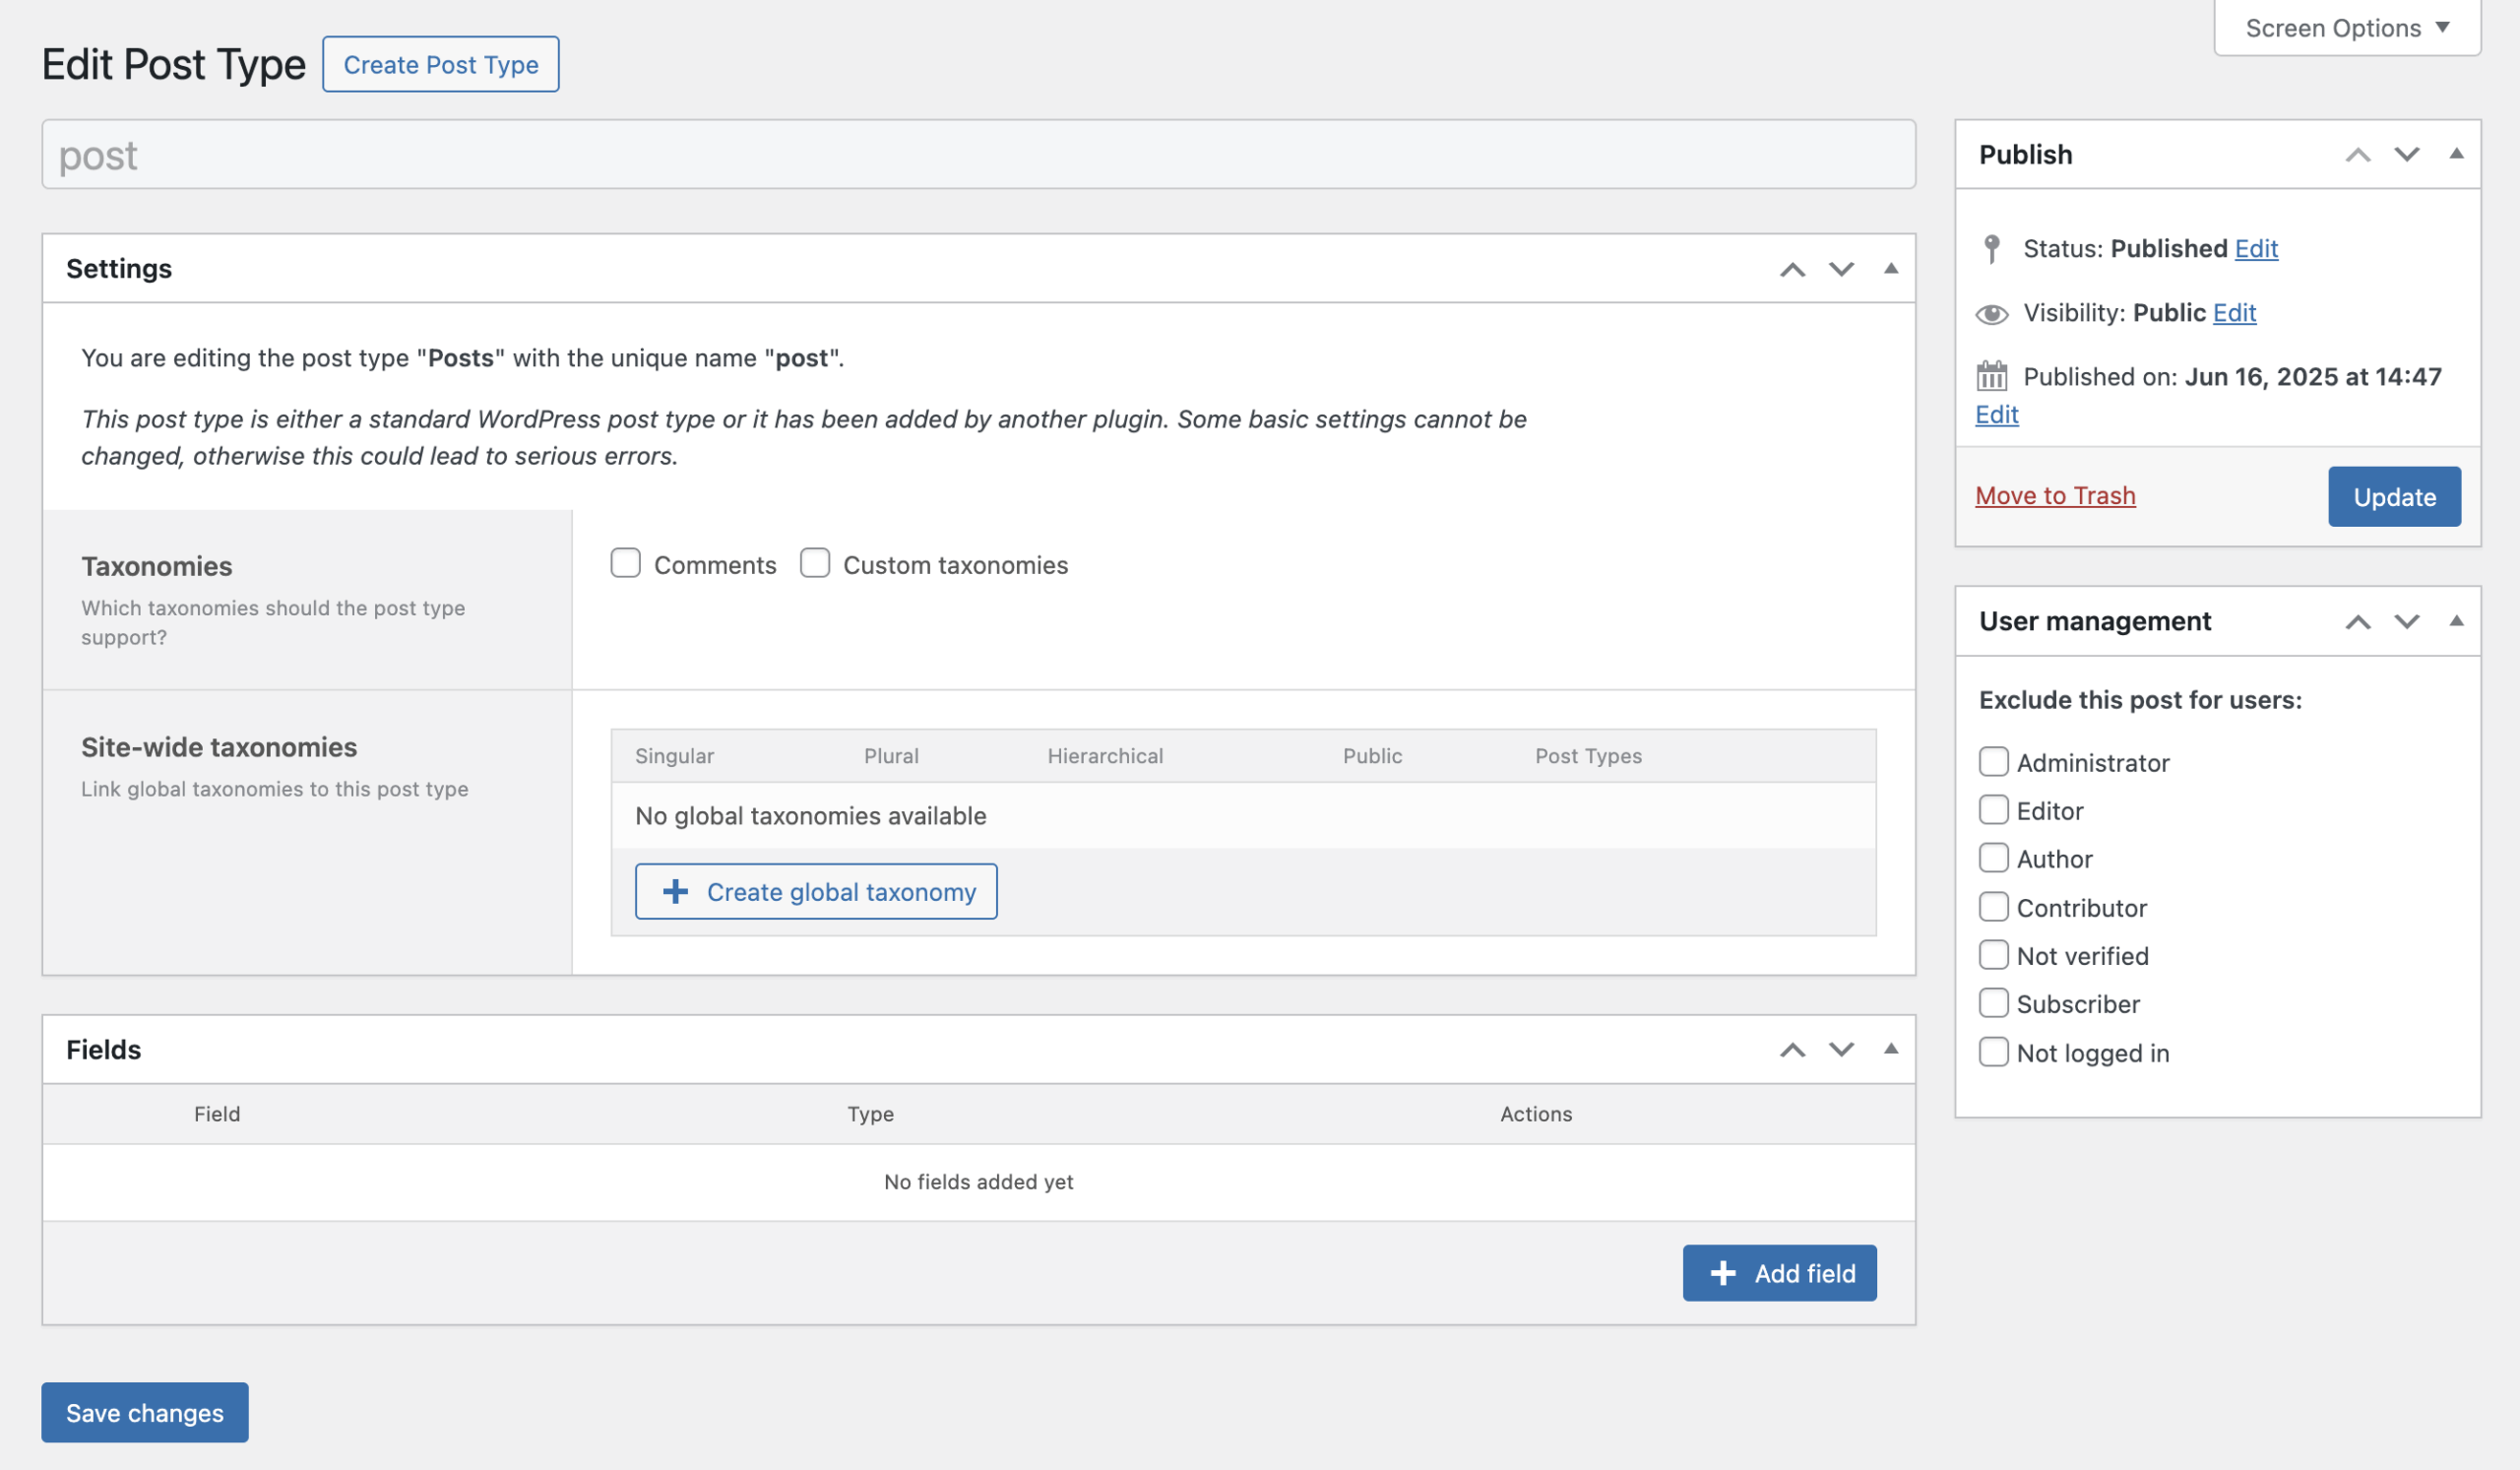2520x1470 pixels.
Task: Click the plus icon in Create global taxonomy
Action: click(675, 891)
